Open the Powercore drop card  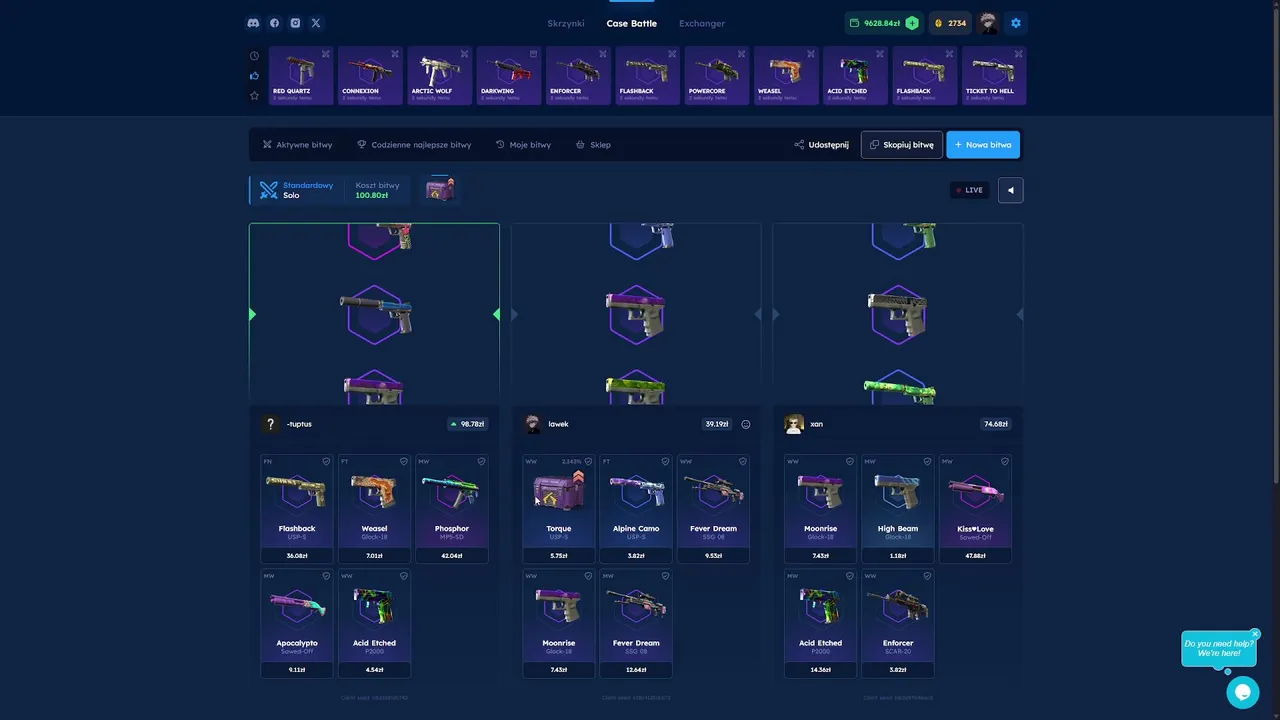tap(717, 76)
